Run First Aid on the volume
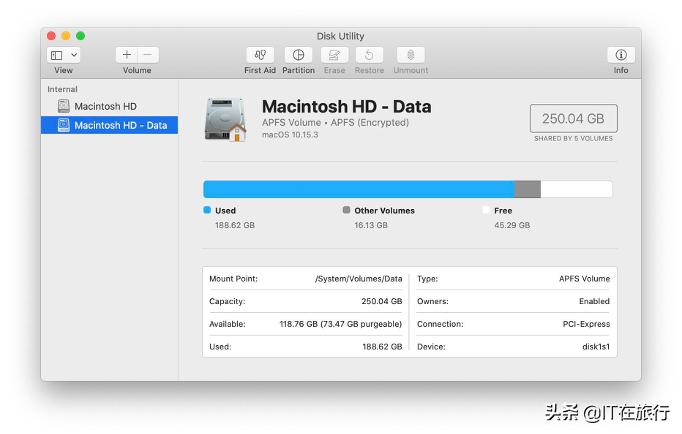This screenshot has height=434, width=682. [260, 55]
